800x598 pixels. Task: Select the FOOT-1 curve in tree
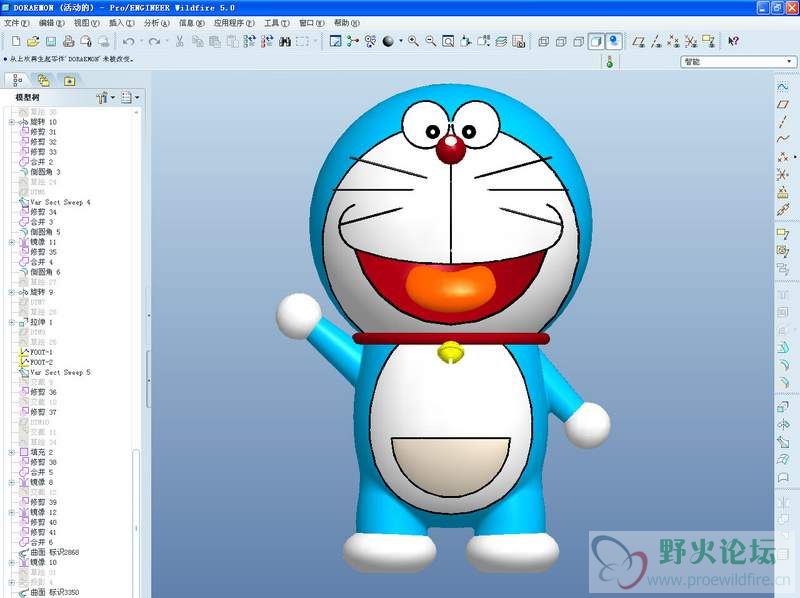coord(36,353)
